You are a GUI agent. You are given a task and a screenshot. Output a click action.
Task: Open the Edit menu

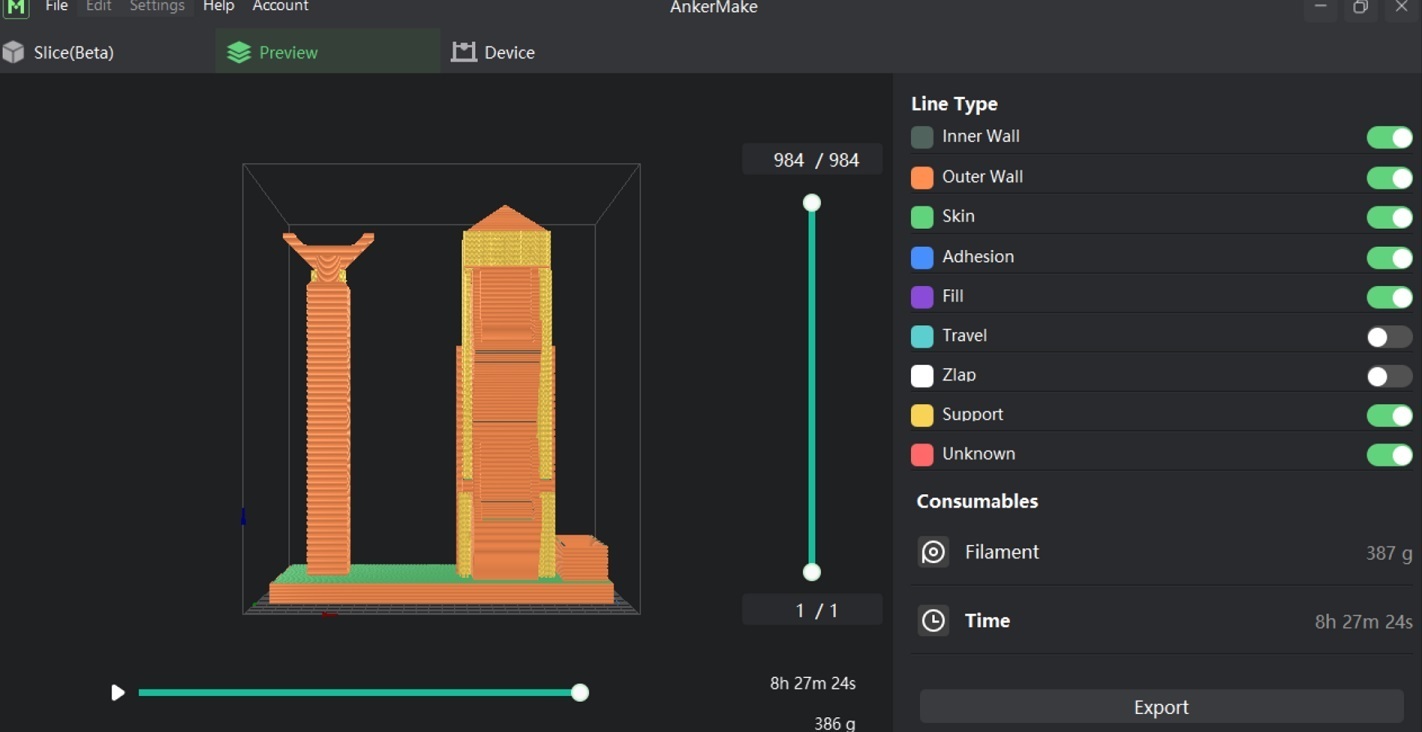point(98,7)
